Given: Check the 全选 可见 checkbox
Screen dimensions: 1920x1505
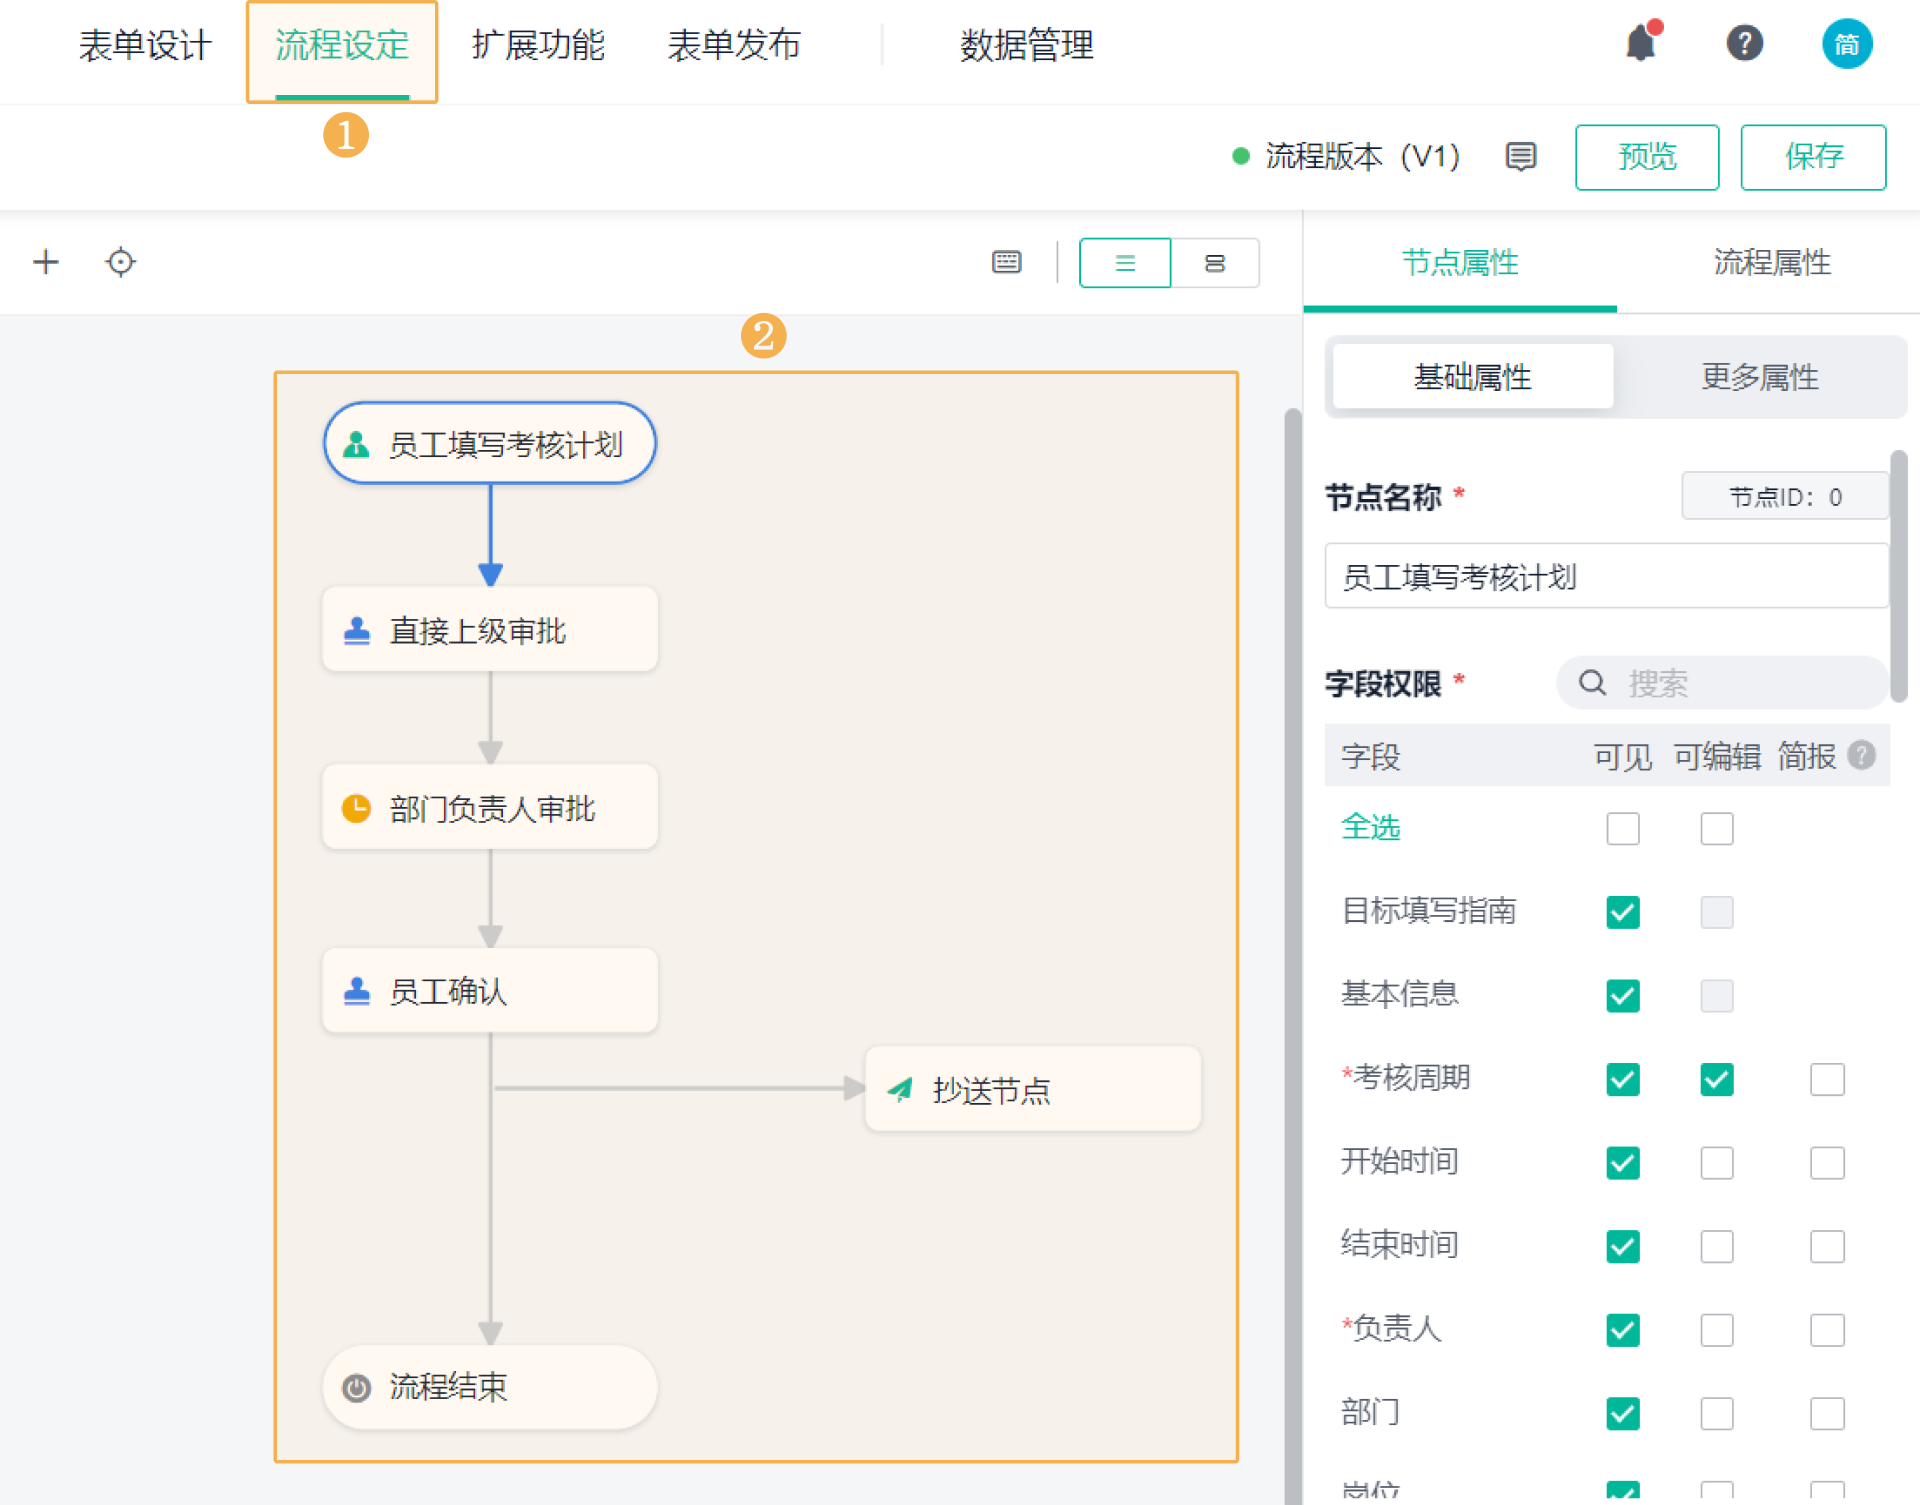Looking at the screenshot, I should click(x=1622, y=828).
